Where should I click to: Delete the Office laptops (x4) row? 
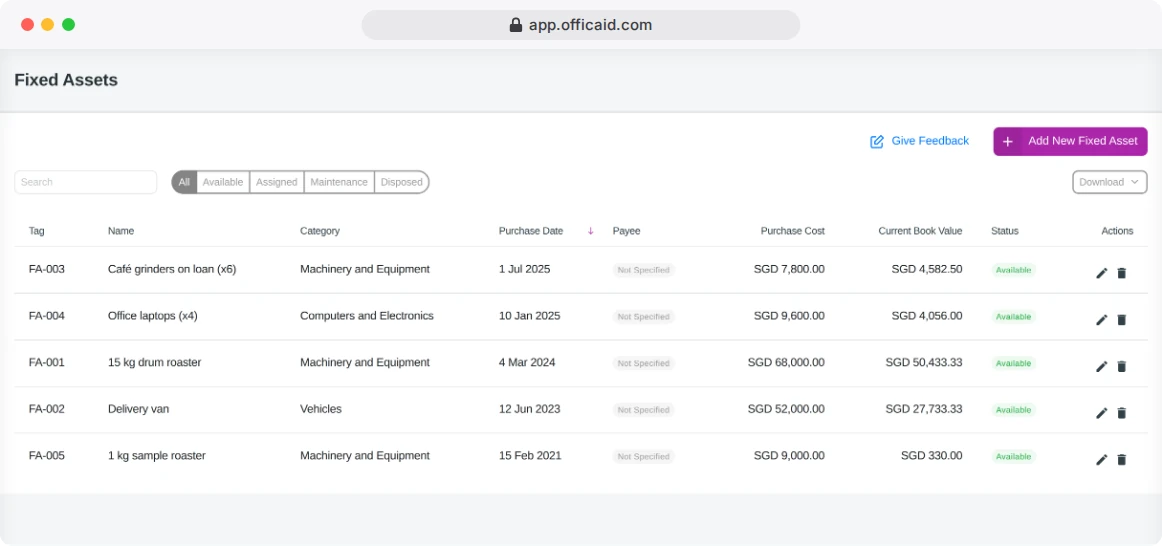coord(1121,320)
